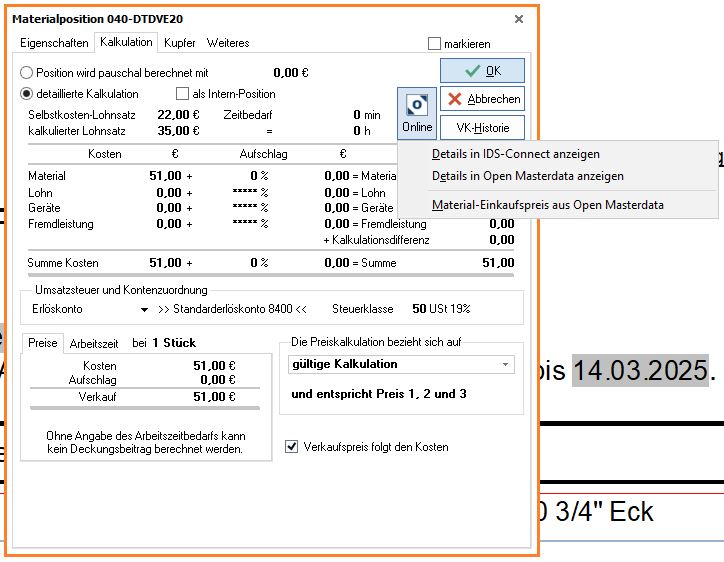Switch to the Eigenschaften tab
Viewport: 724px width, 562px height.
(x=54, y=43)
